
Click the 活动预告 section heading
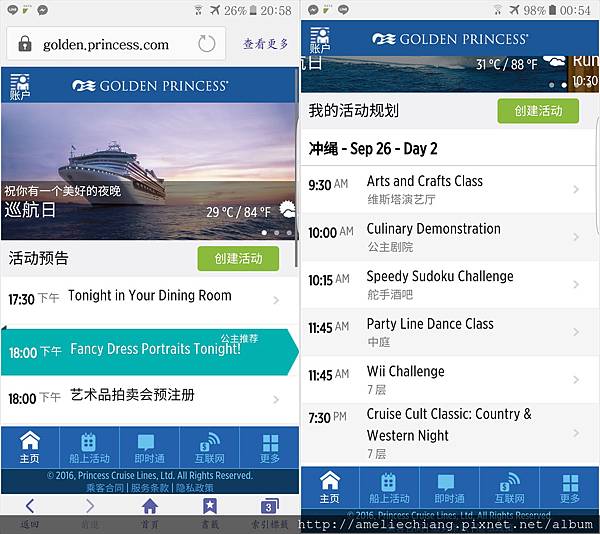tap(38, 258)
